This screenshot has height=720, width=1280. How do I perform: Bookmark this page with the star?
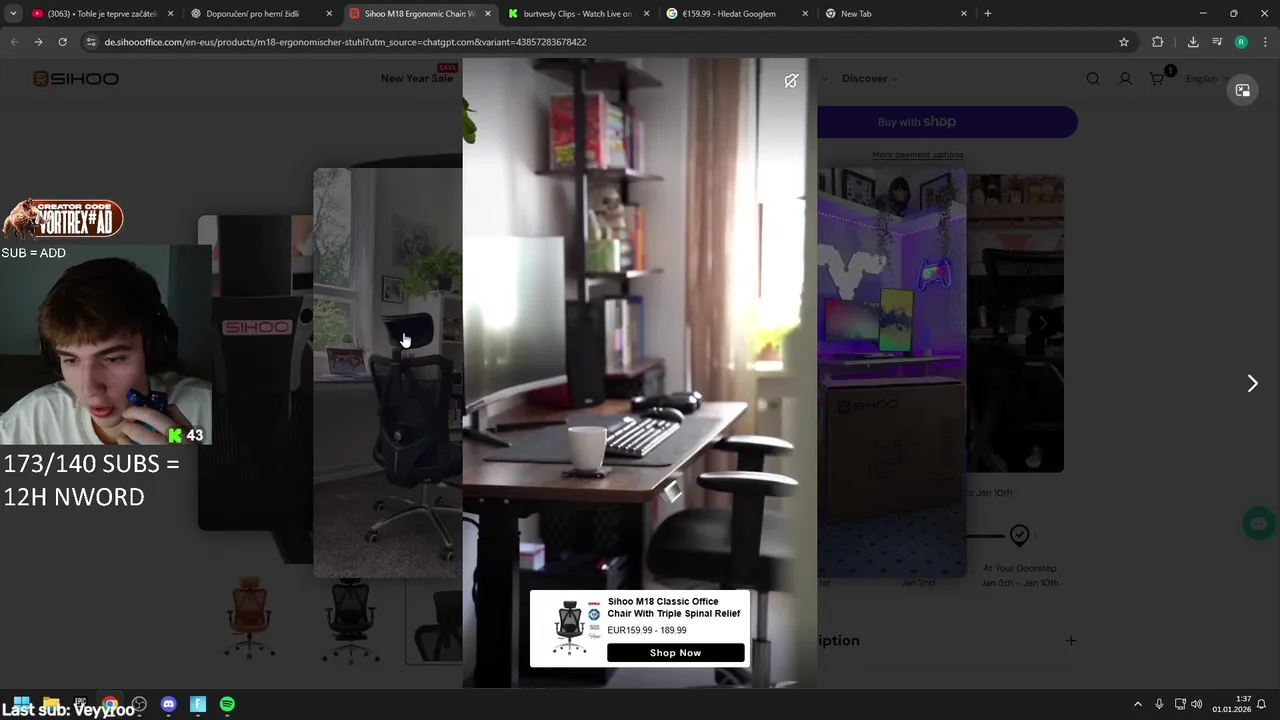click(1124, 42)
